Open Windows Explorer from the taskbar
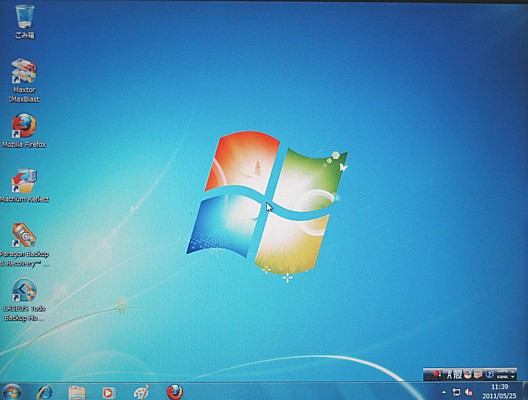Viewport: 528px width, 400px height. [77, 393]
